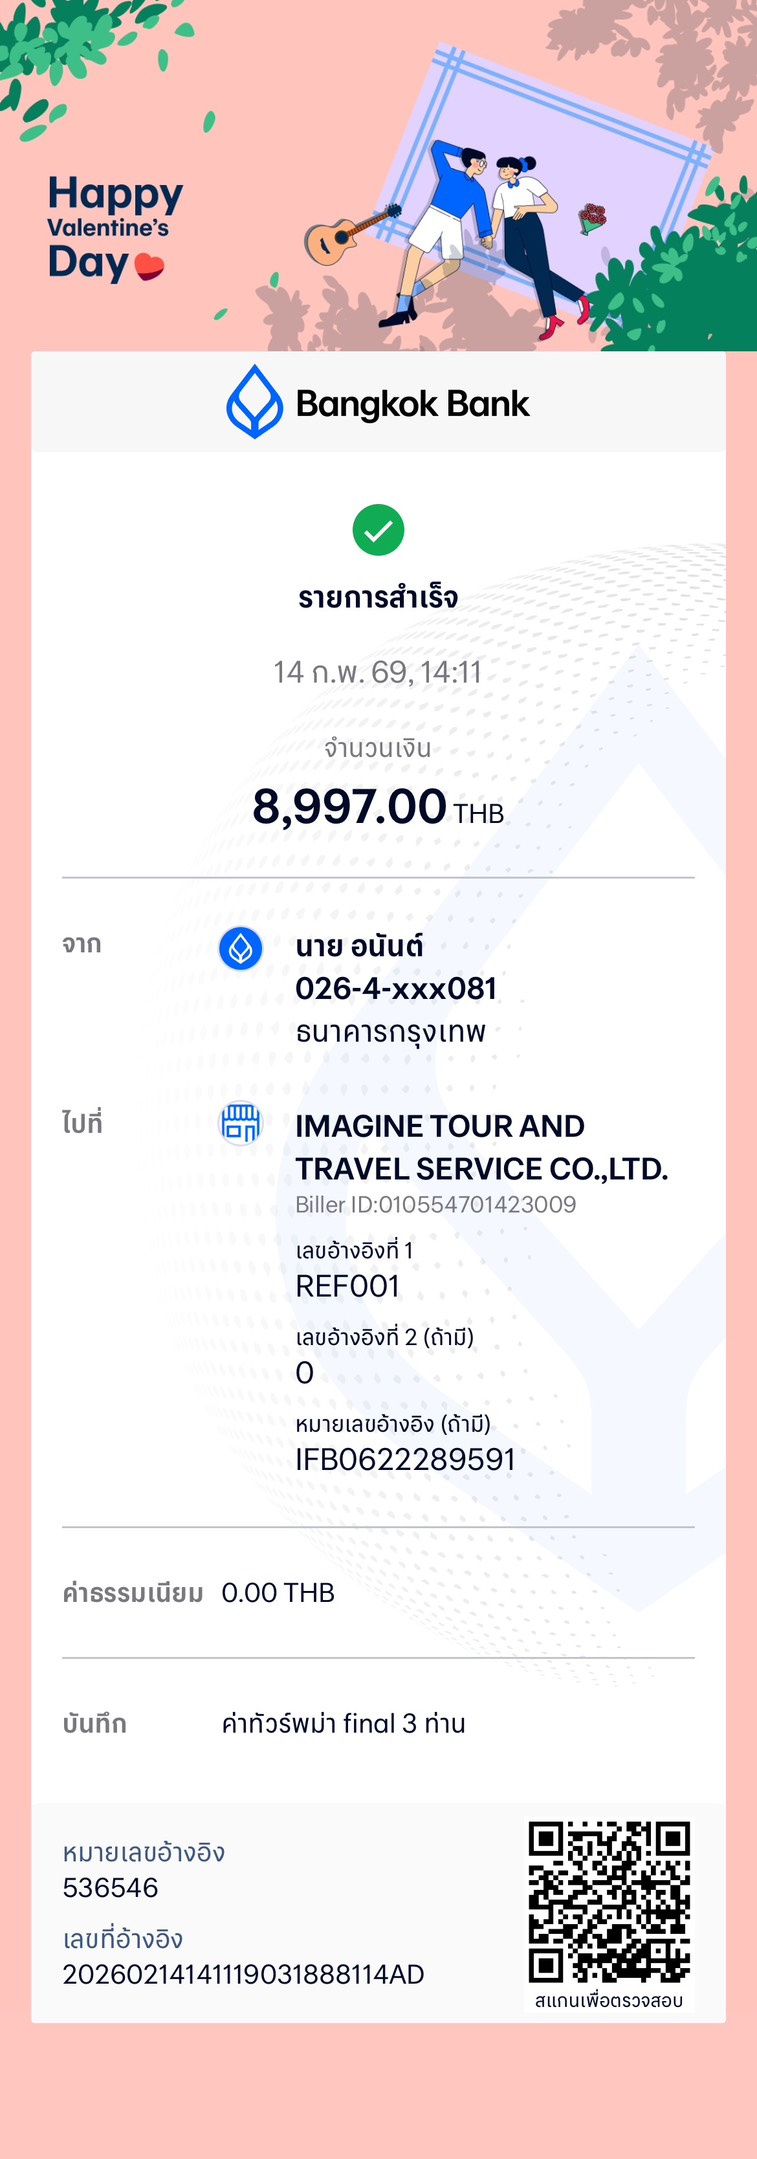Select transaction reference 2026021414111903188114AD
The width and height of the screenshot is (757, 2159).
point(243,1974)
